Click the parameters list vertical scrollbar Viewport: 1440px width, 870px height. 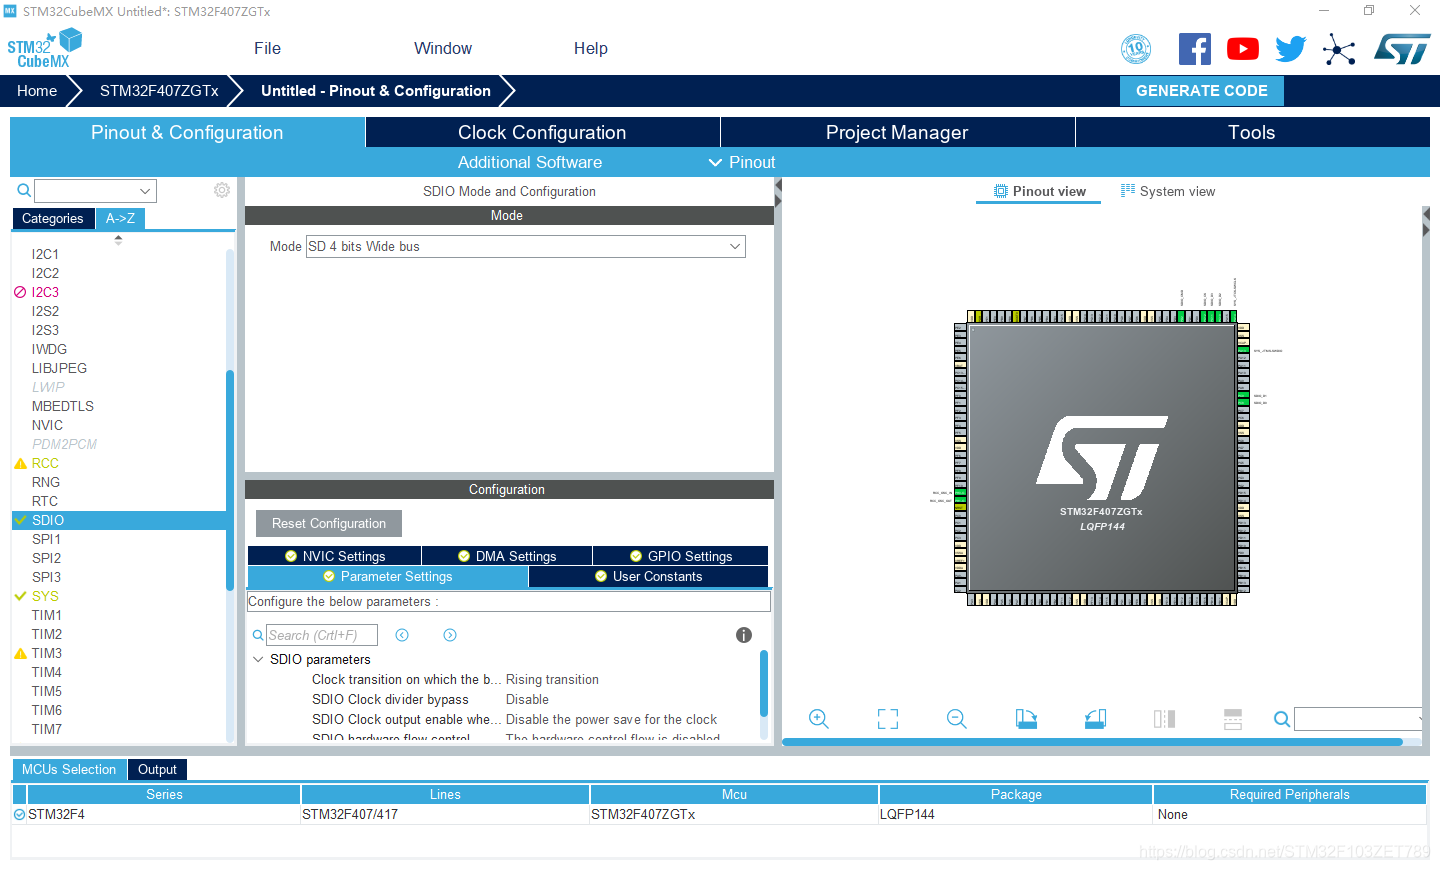coord(764,683)
